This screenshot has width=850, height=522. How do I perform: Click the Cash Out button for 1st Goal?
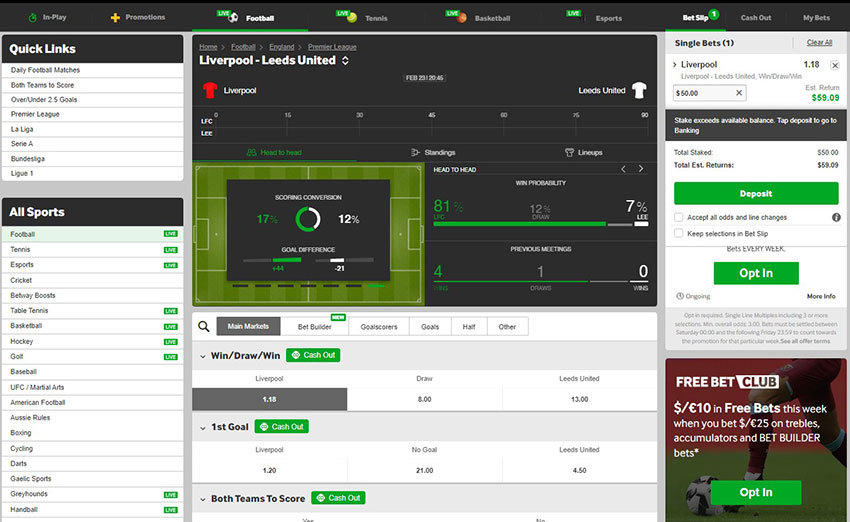tap(282, 427)
